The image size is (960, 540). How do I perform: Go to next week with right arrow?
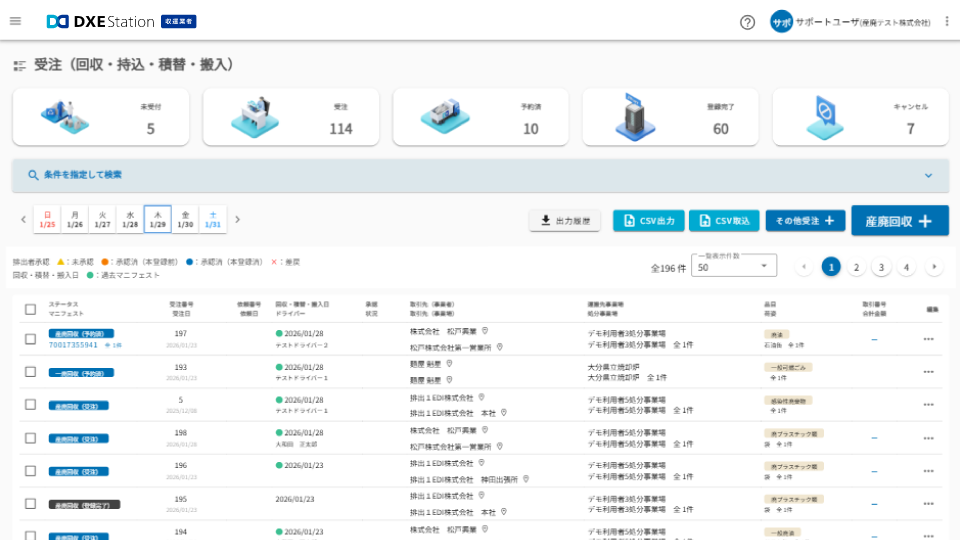(238, 219)
